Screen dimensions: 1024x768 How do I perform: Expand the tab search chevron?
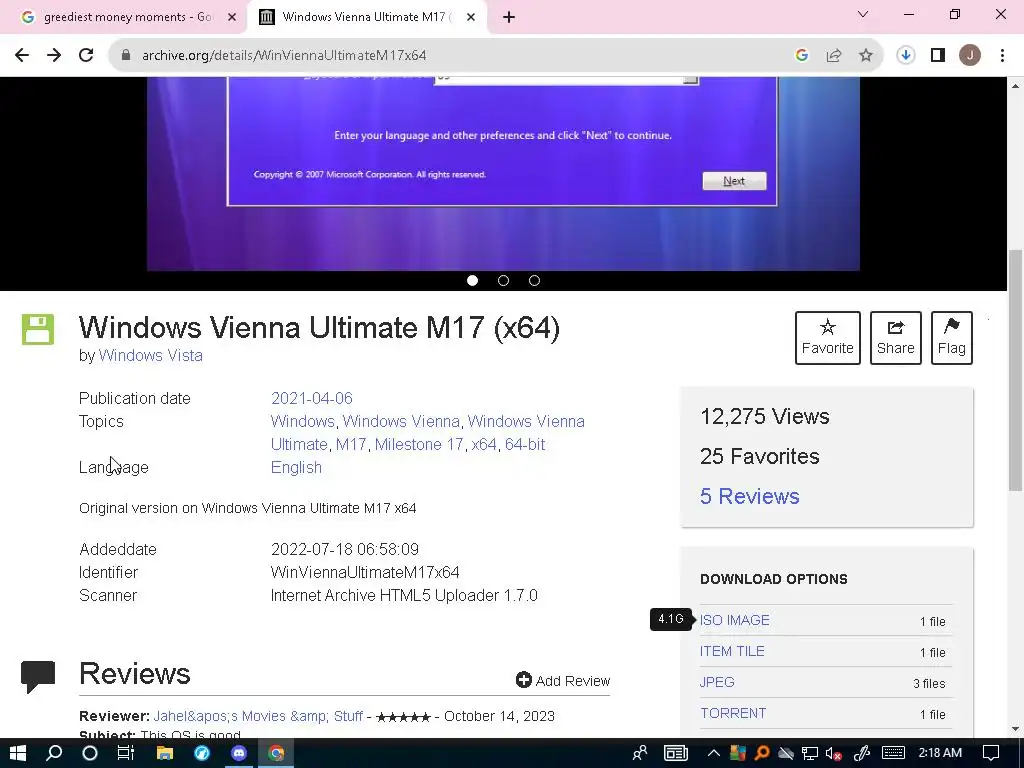pyautogui.click(x=863, y=14)
